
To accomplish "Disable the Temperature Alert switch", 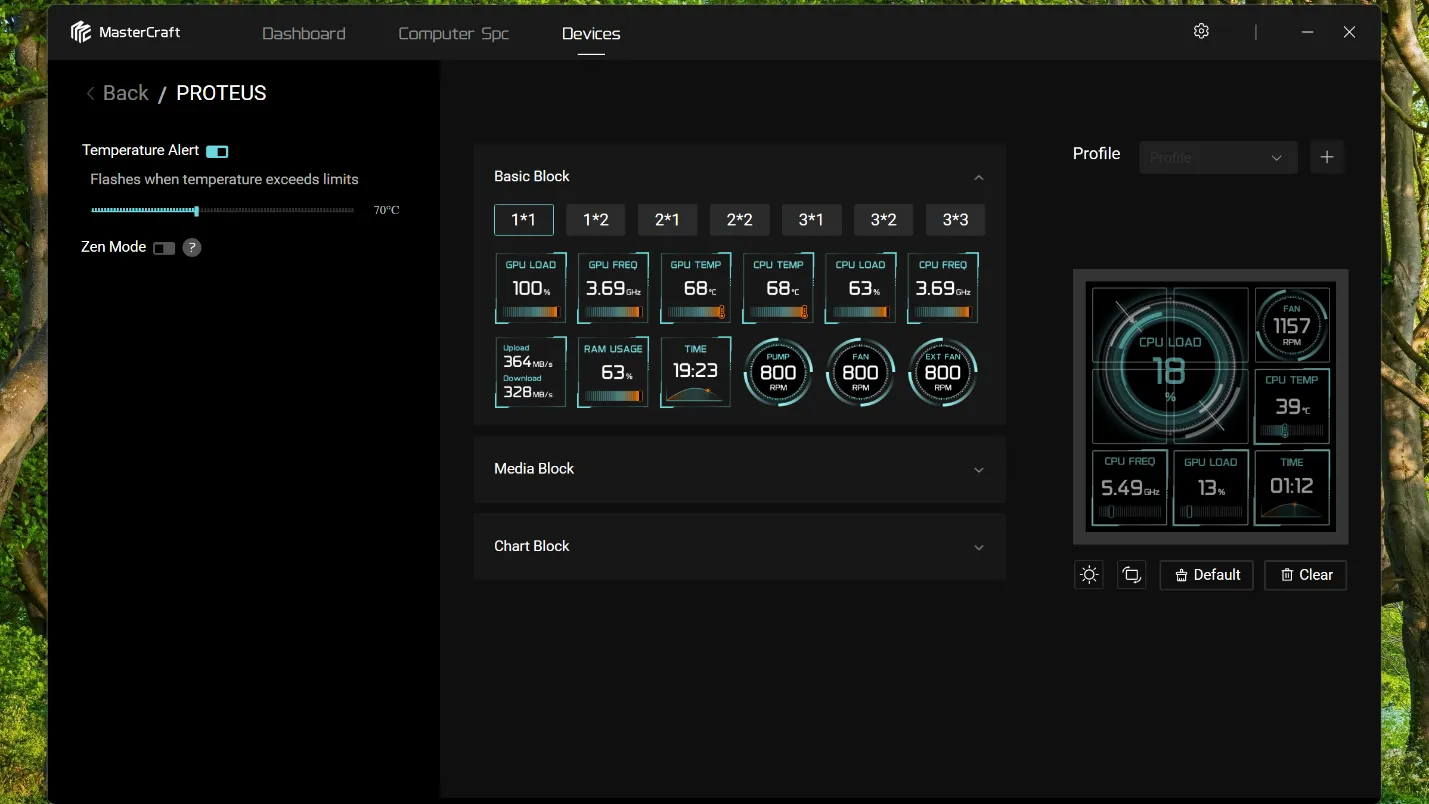I will click(217, 151).
